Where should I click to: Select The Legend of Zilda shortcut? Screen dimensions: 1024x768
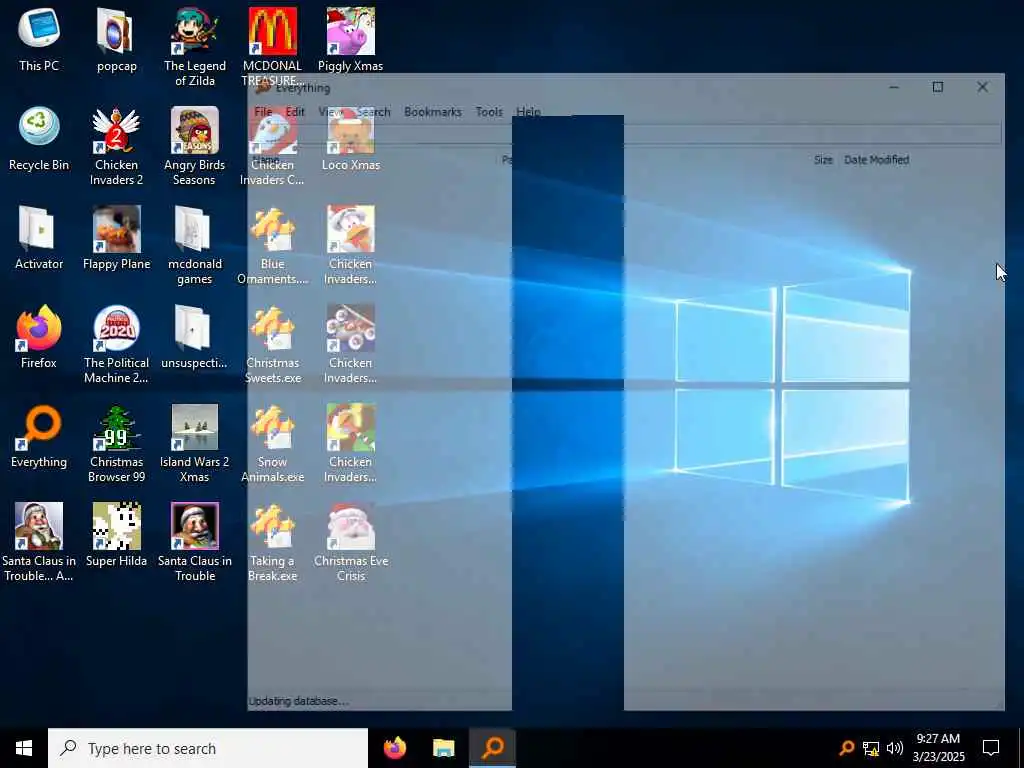click(195, 47)
